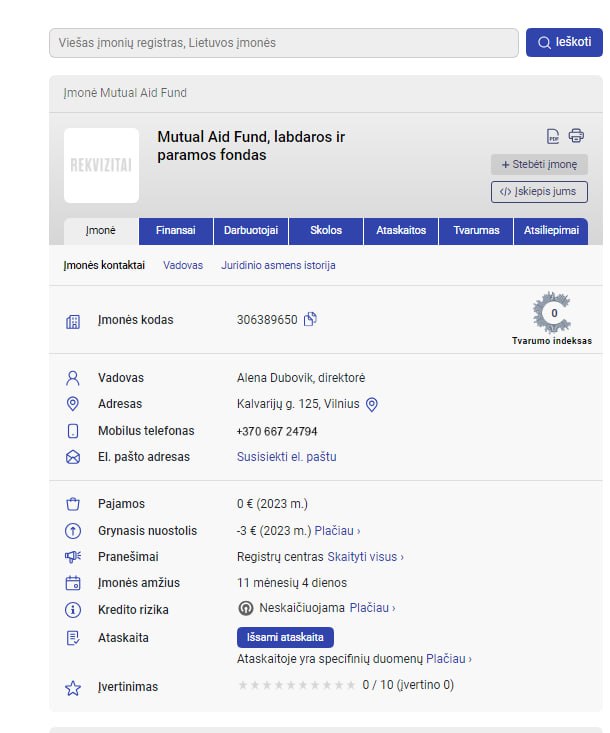Image resolution: width=610 pixels, height=733 pixels.
Task: Click the Tvarumo indeksas badge
Action: tap(552, 318)
